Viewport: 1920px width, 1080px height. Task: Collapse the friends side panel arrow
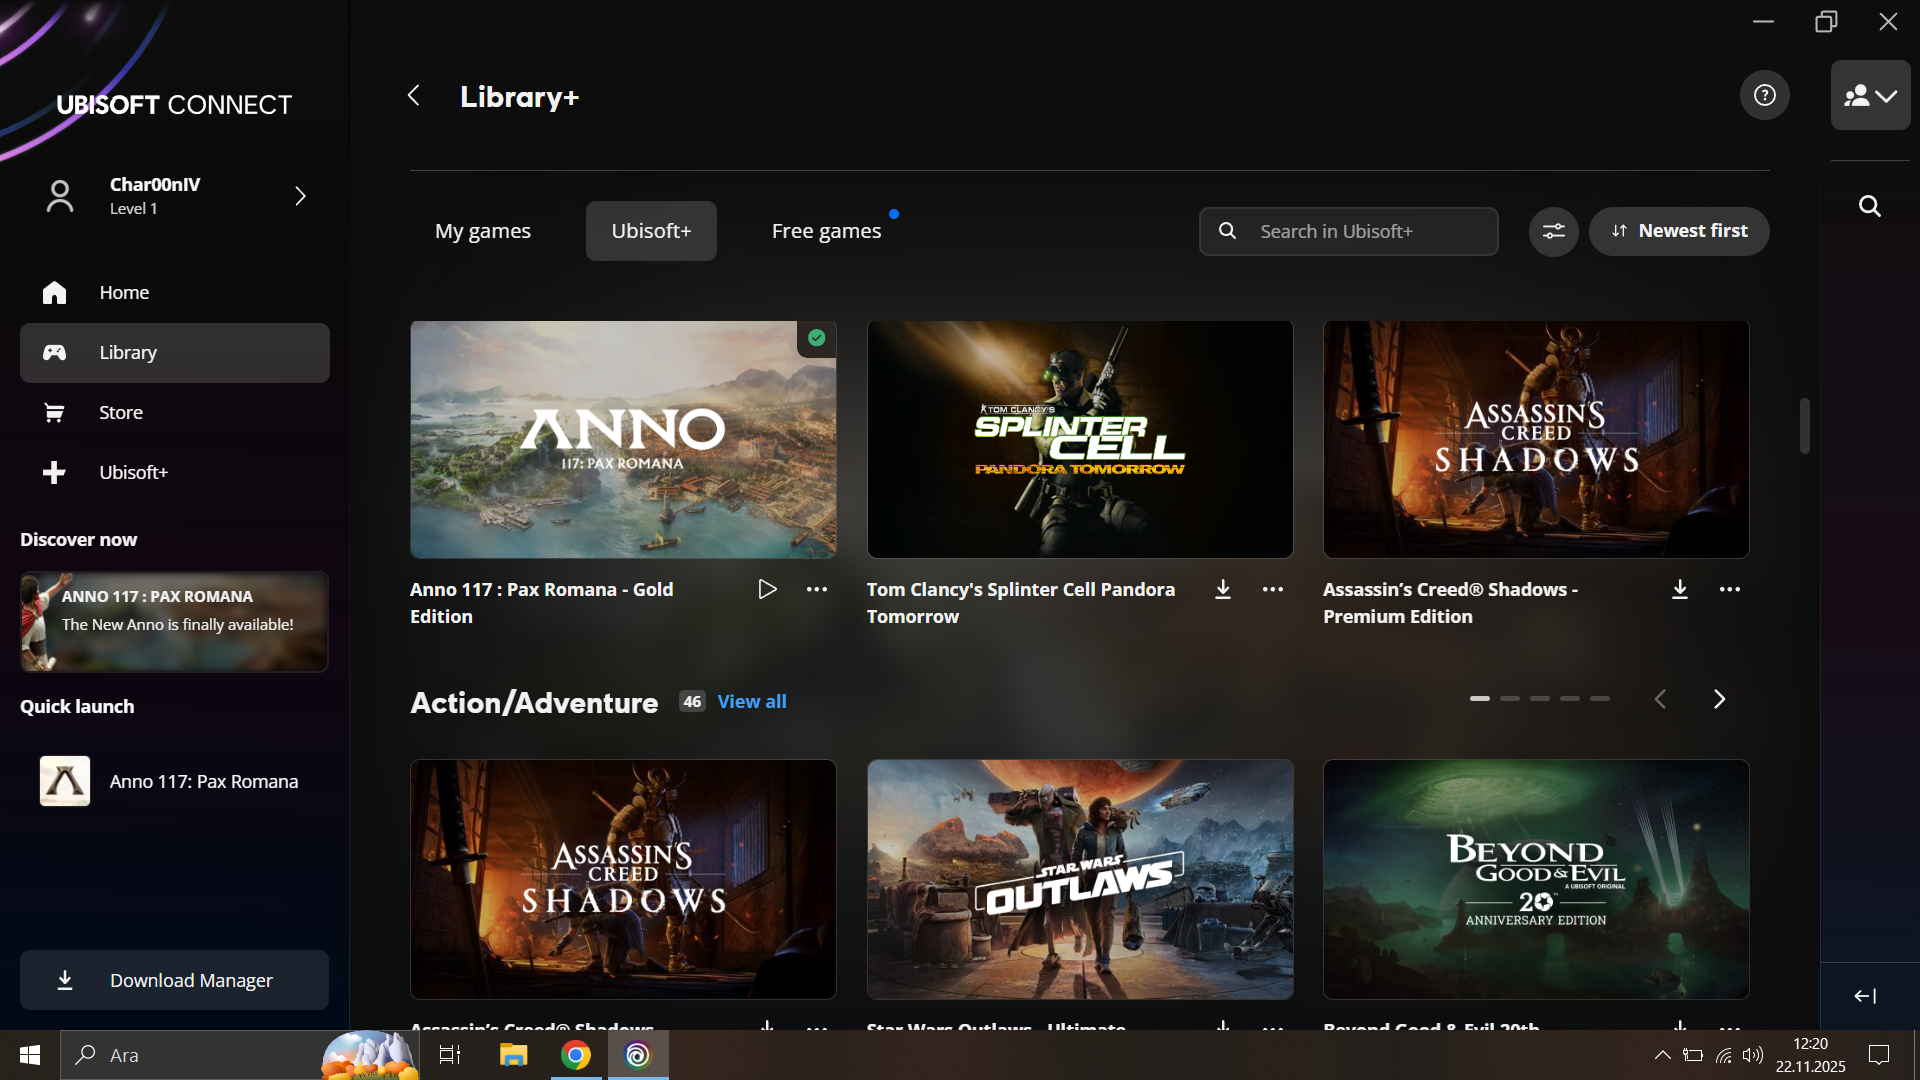[x=1865, y=996]
